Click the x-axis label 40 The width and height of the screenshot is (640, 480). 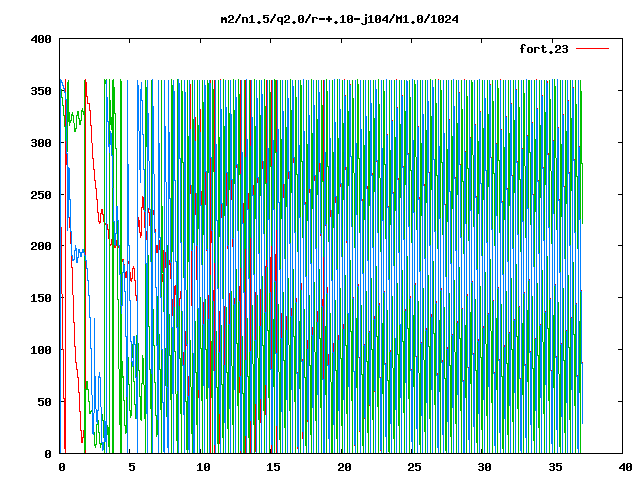pyautogui.click(x=625, y=467)
